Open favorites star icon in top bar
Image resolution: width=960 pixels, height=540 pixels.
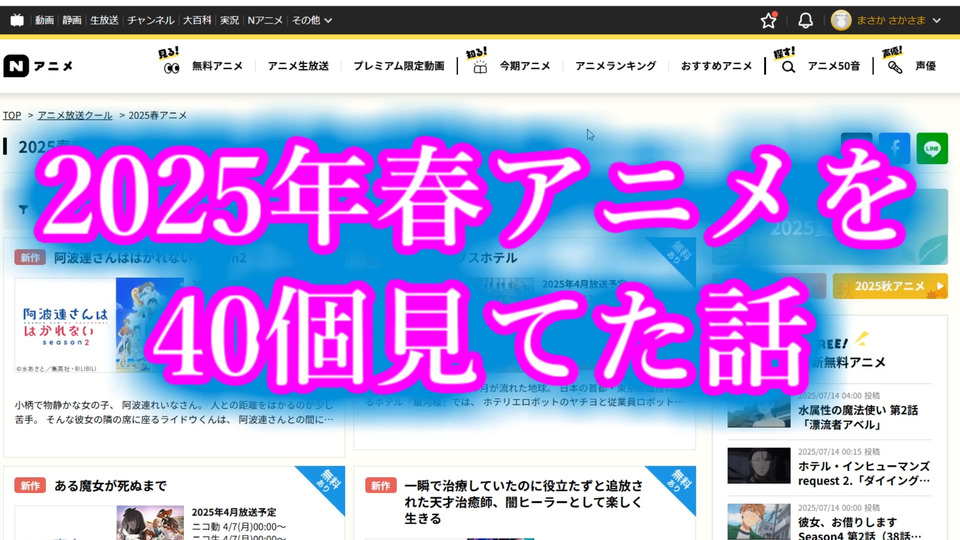(768, 20)
